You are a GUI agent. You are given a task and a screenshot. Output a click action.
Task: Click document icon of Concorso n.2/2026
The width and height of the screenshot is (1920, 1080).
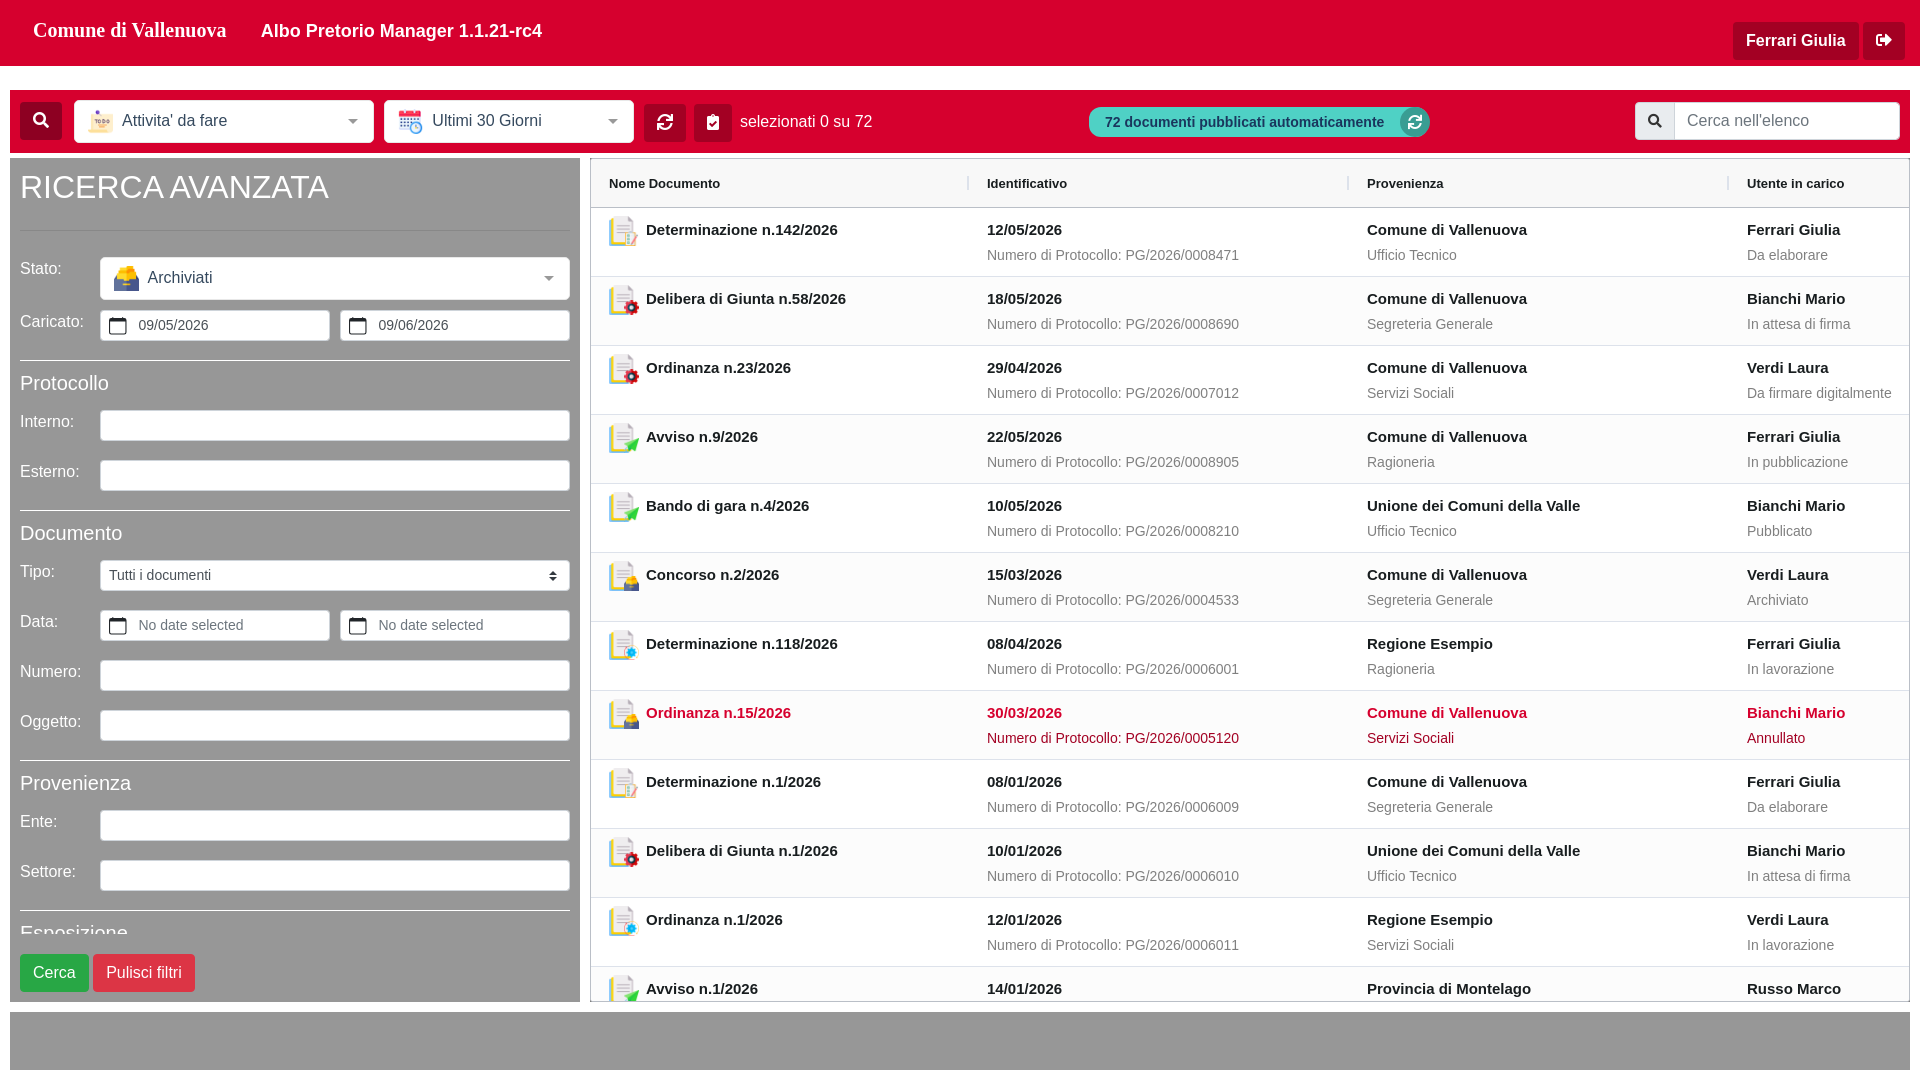[623, 576]
